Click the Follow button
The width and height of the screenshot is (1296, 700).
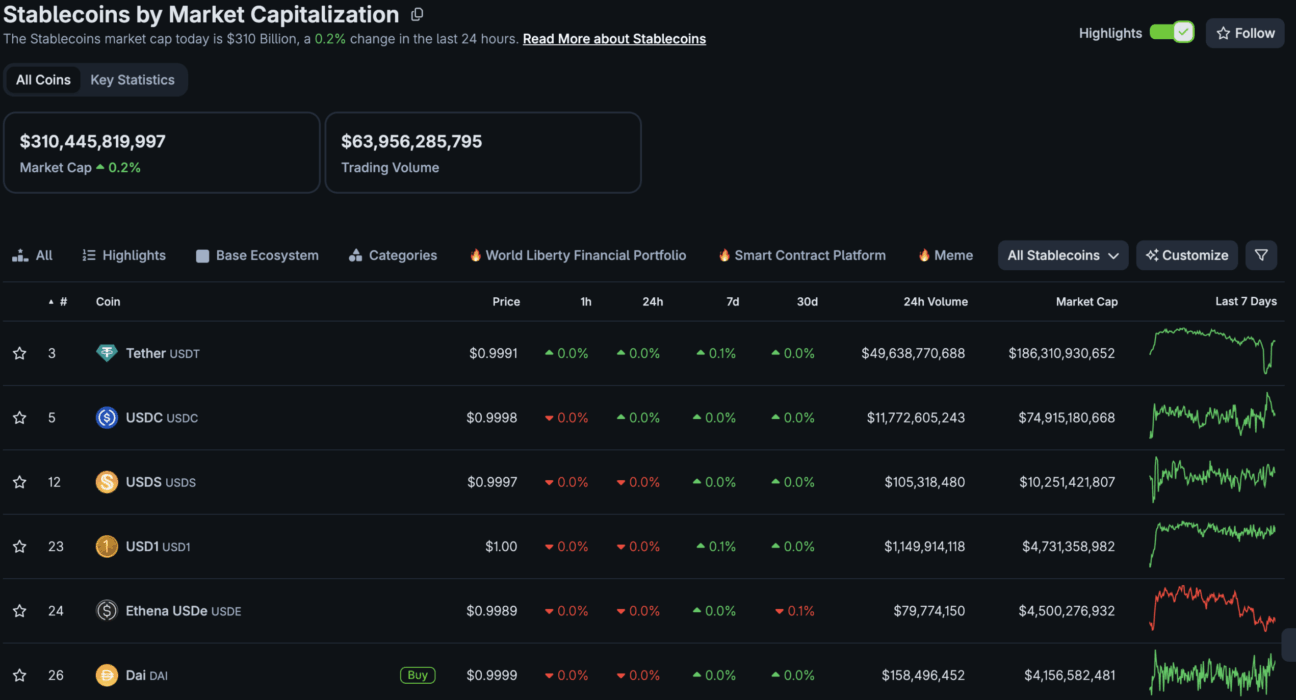pos(1245,33)
